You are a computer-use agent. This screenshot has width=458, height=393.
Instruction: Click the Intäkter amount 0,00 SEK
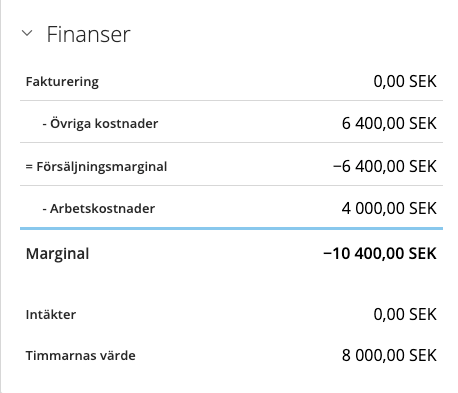405,315
